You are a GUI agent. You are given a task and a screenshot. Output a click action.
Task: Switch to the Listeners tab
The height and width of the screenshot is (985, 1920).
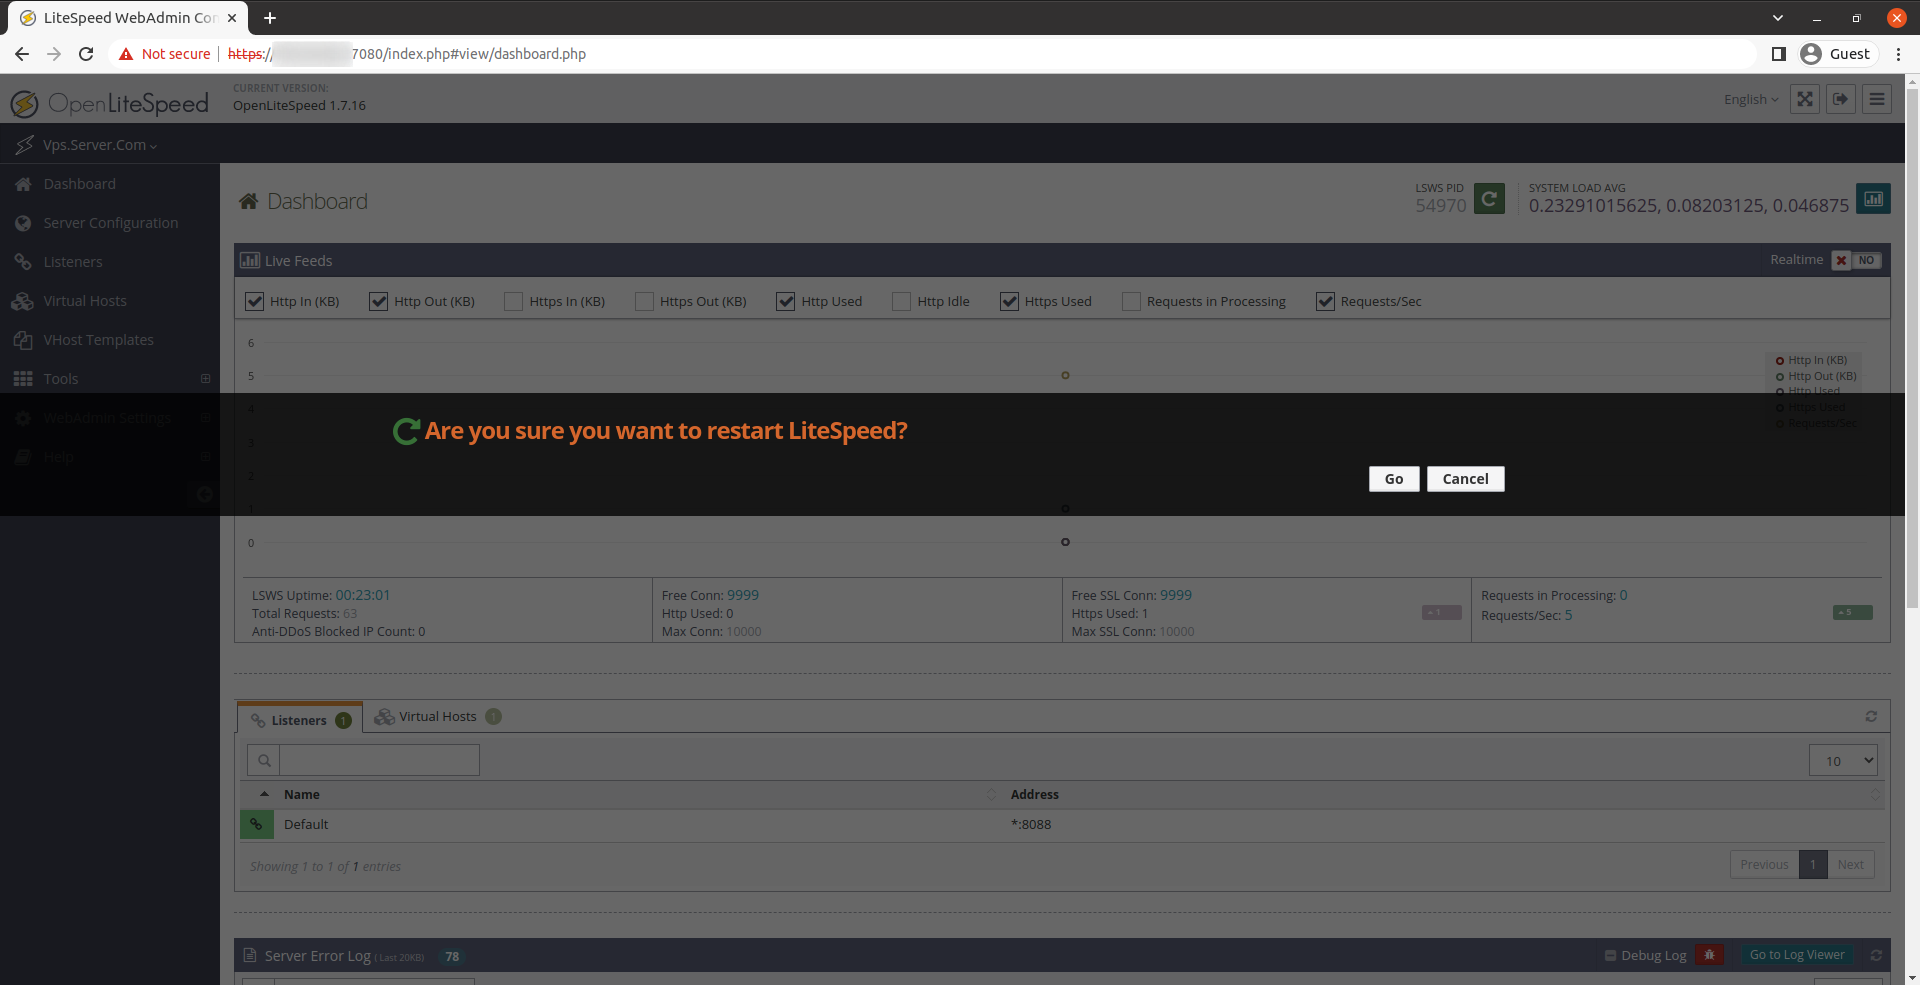point(300,719)
